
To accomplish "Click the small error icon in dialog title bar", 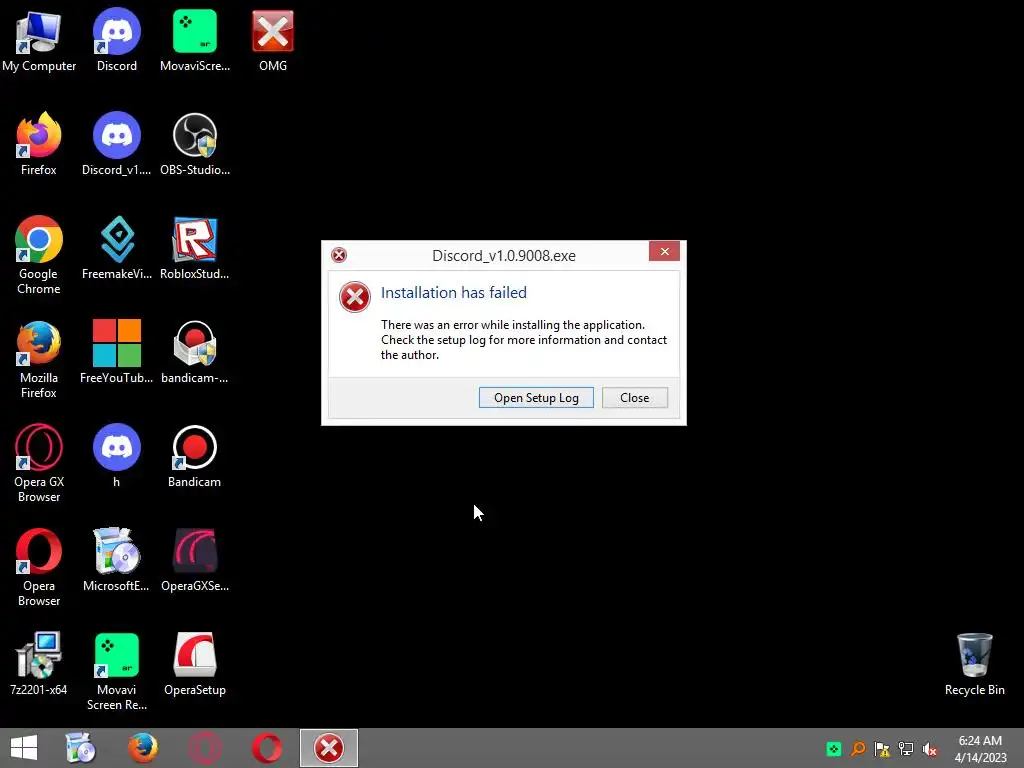I will coord(339,255).
